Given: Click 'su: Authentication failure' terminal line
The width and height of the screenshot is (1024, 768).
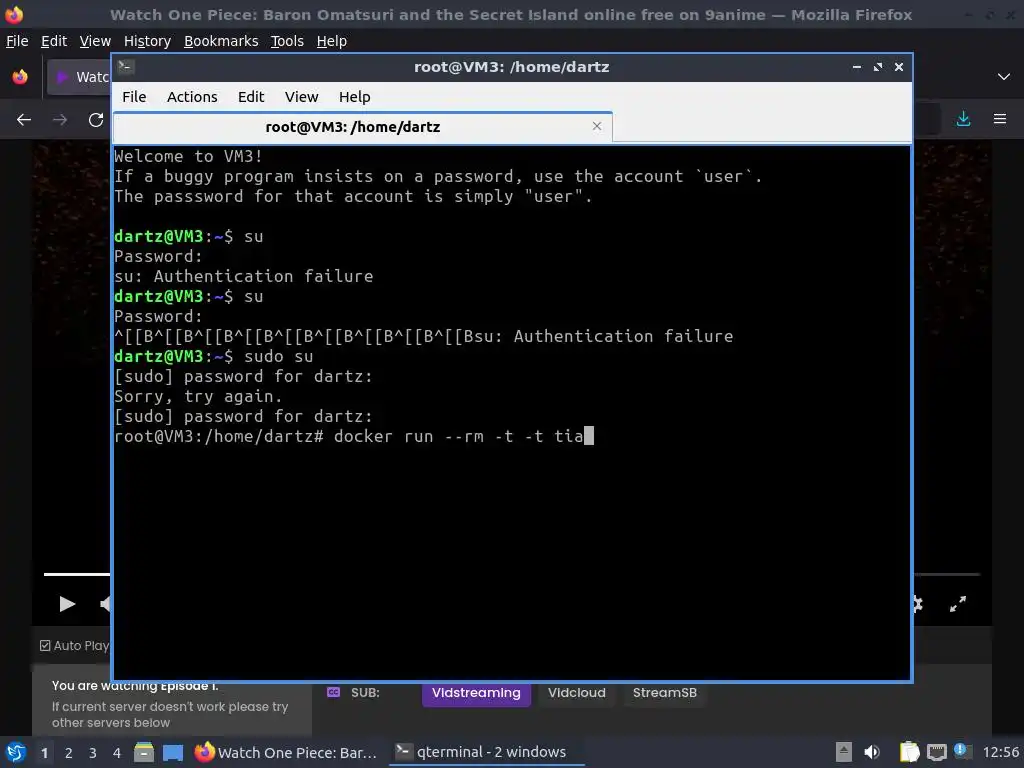Looking at the screenshot, I should click(243, 276).
